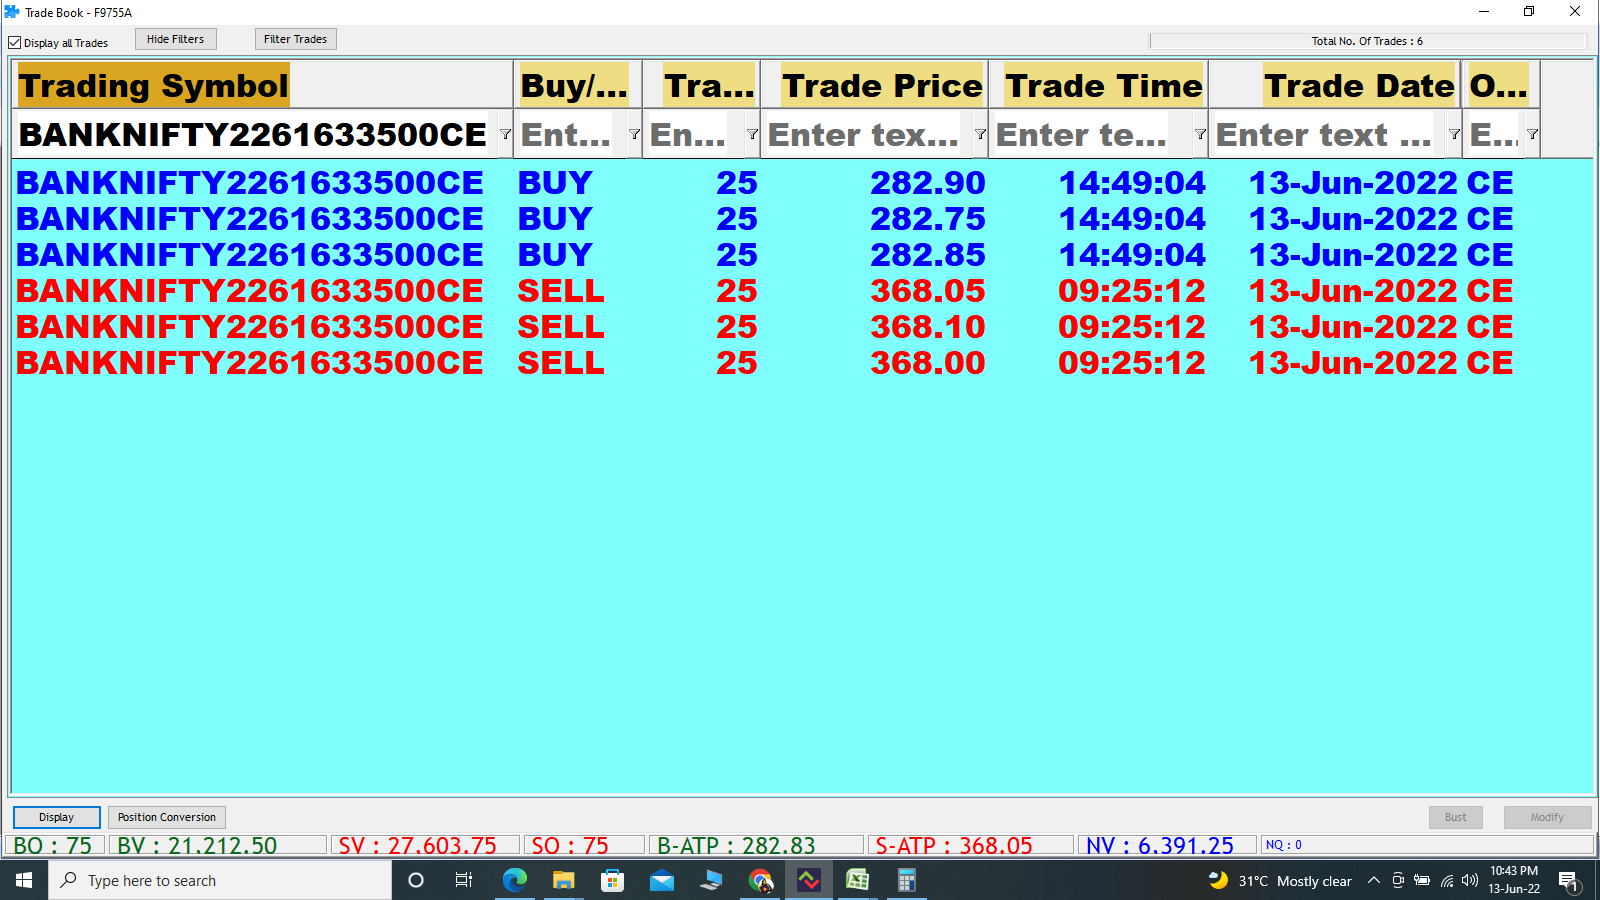
Task: Open the notification center icon
Action: pos(1569,881)
